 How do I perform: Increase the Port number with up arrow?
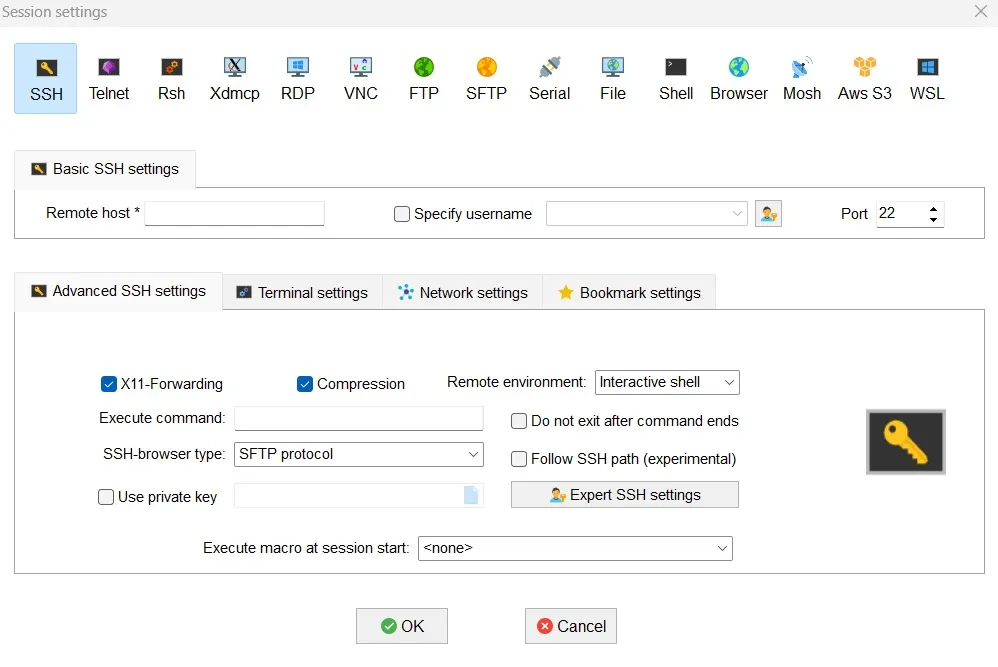point(933,209)
